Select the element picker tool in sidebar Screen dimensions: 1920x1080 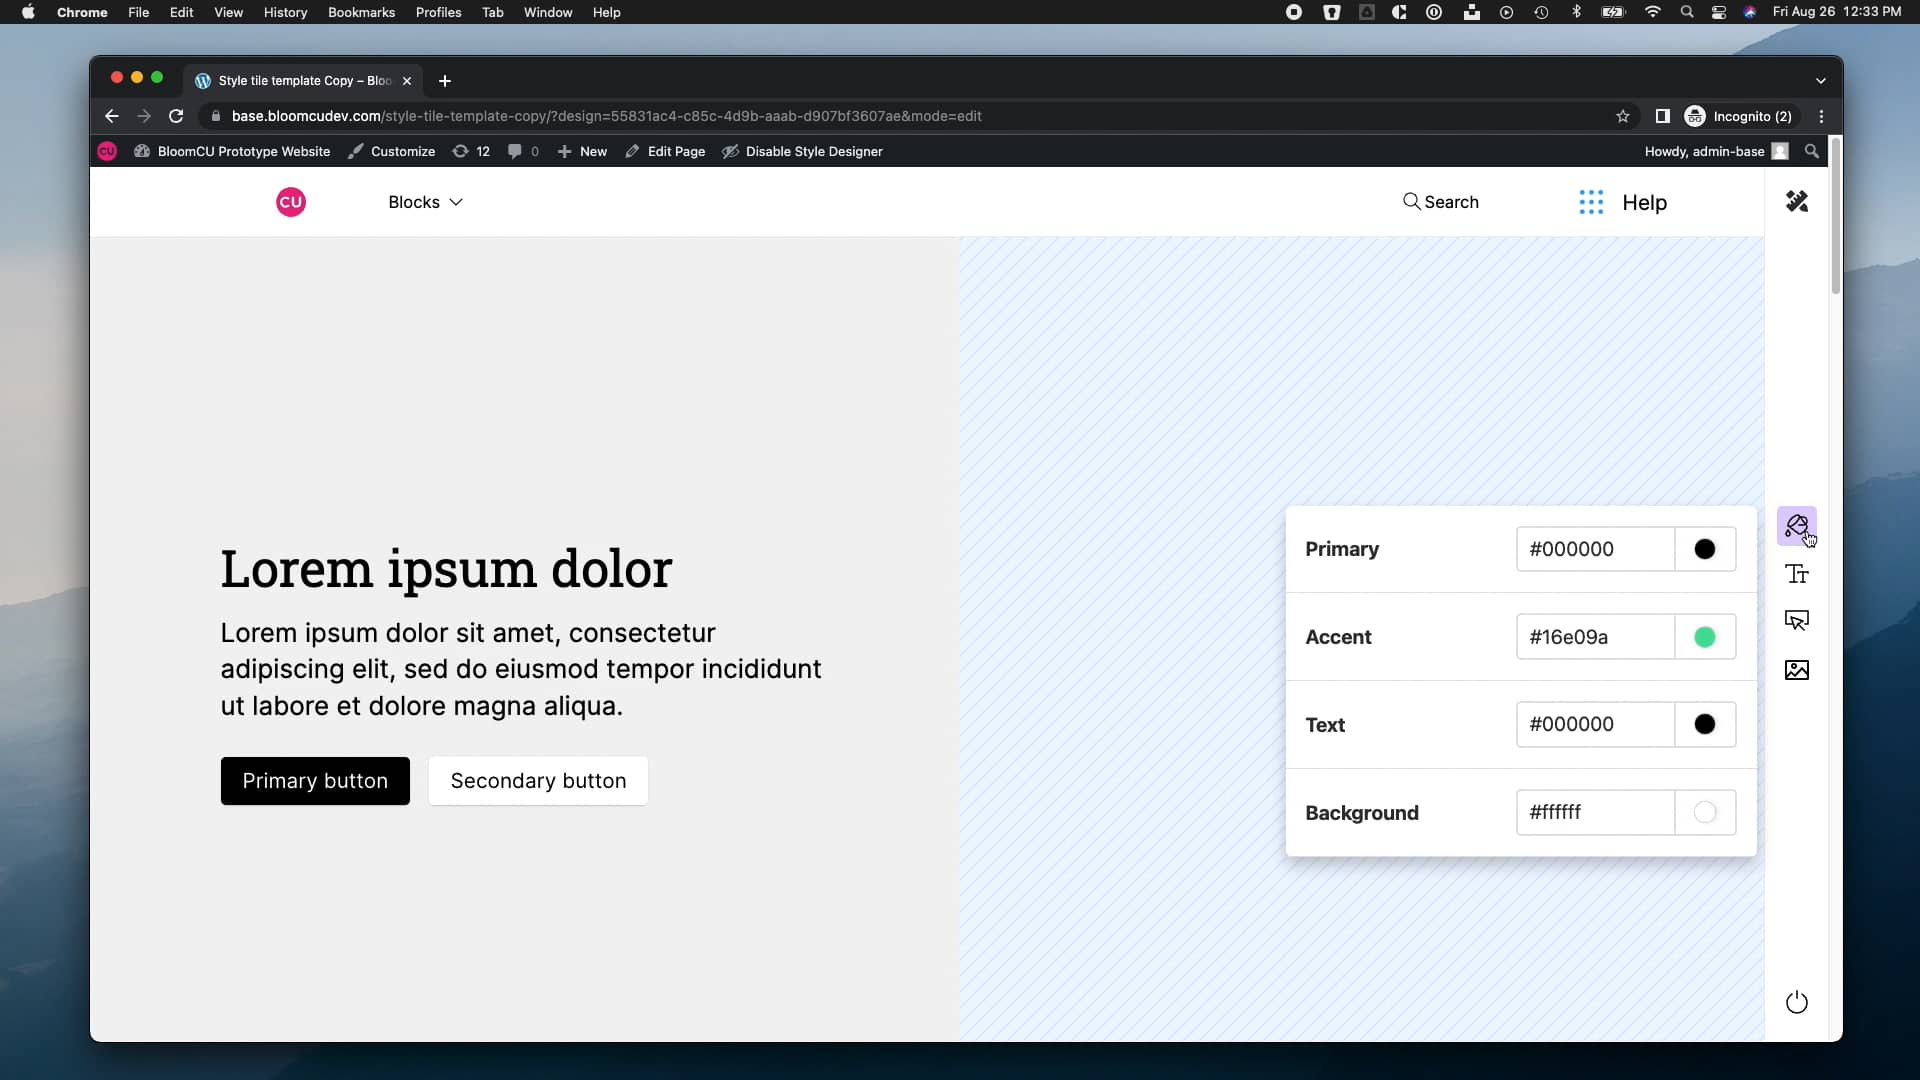click(1797, 621)
